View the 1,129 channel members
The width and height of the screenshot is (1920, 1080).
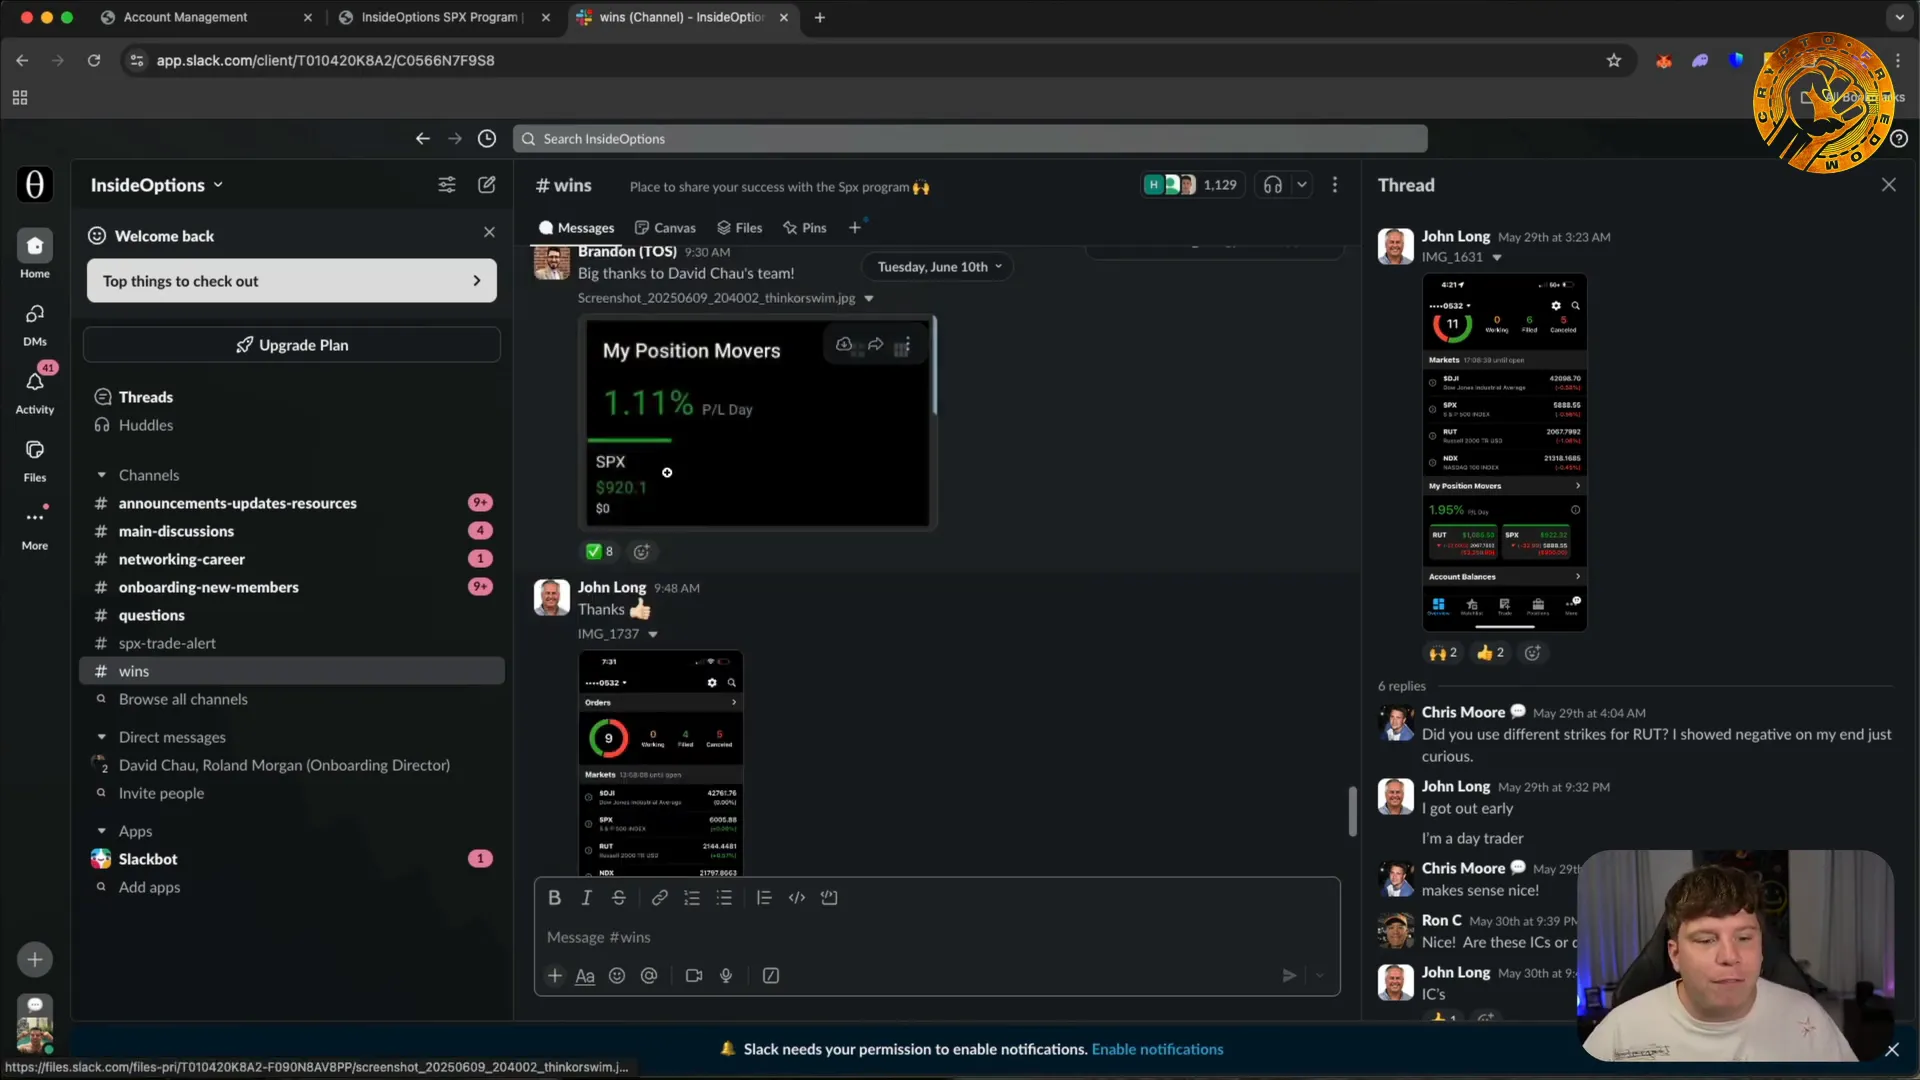click(1193, 185)
